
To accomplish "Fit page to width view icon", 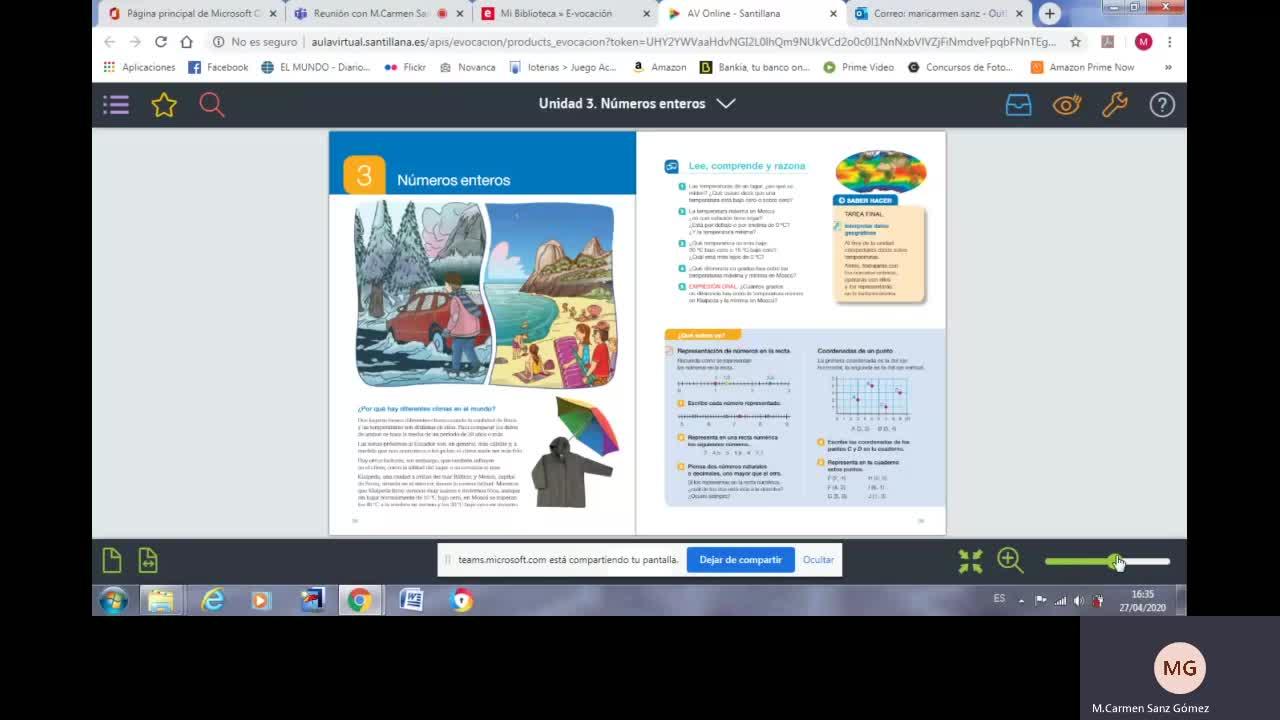I will point(148,561).
